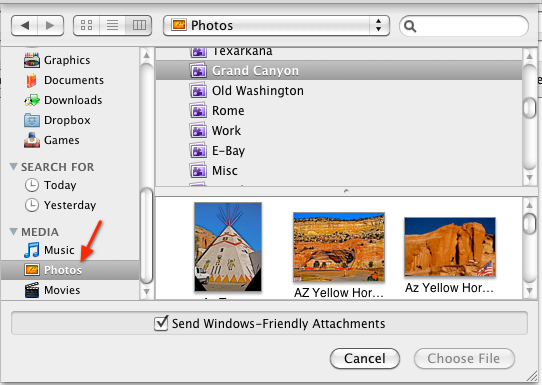Click the 'Games' sidebar label
542x385 pixels.
tap(62, 140)
